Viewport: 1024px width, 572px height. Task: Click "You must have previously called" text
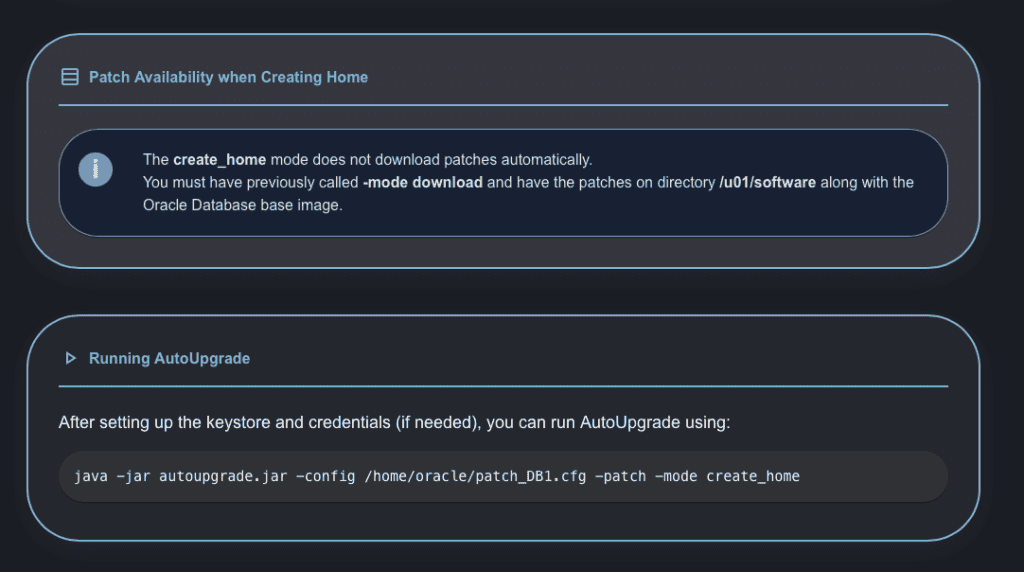point(251,182)
